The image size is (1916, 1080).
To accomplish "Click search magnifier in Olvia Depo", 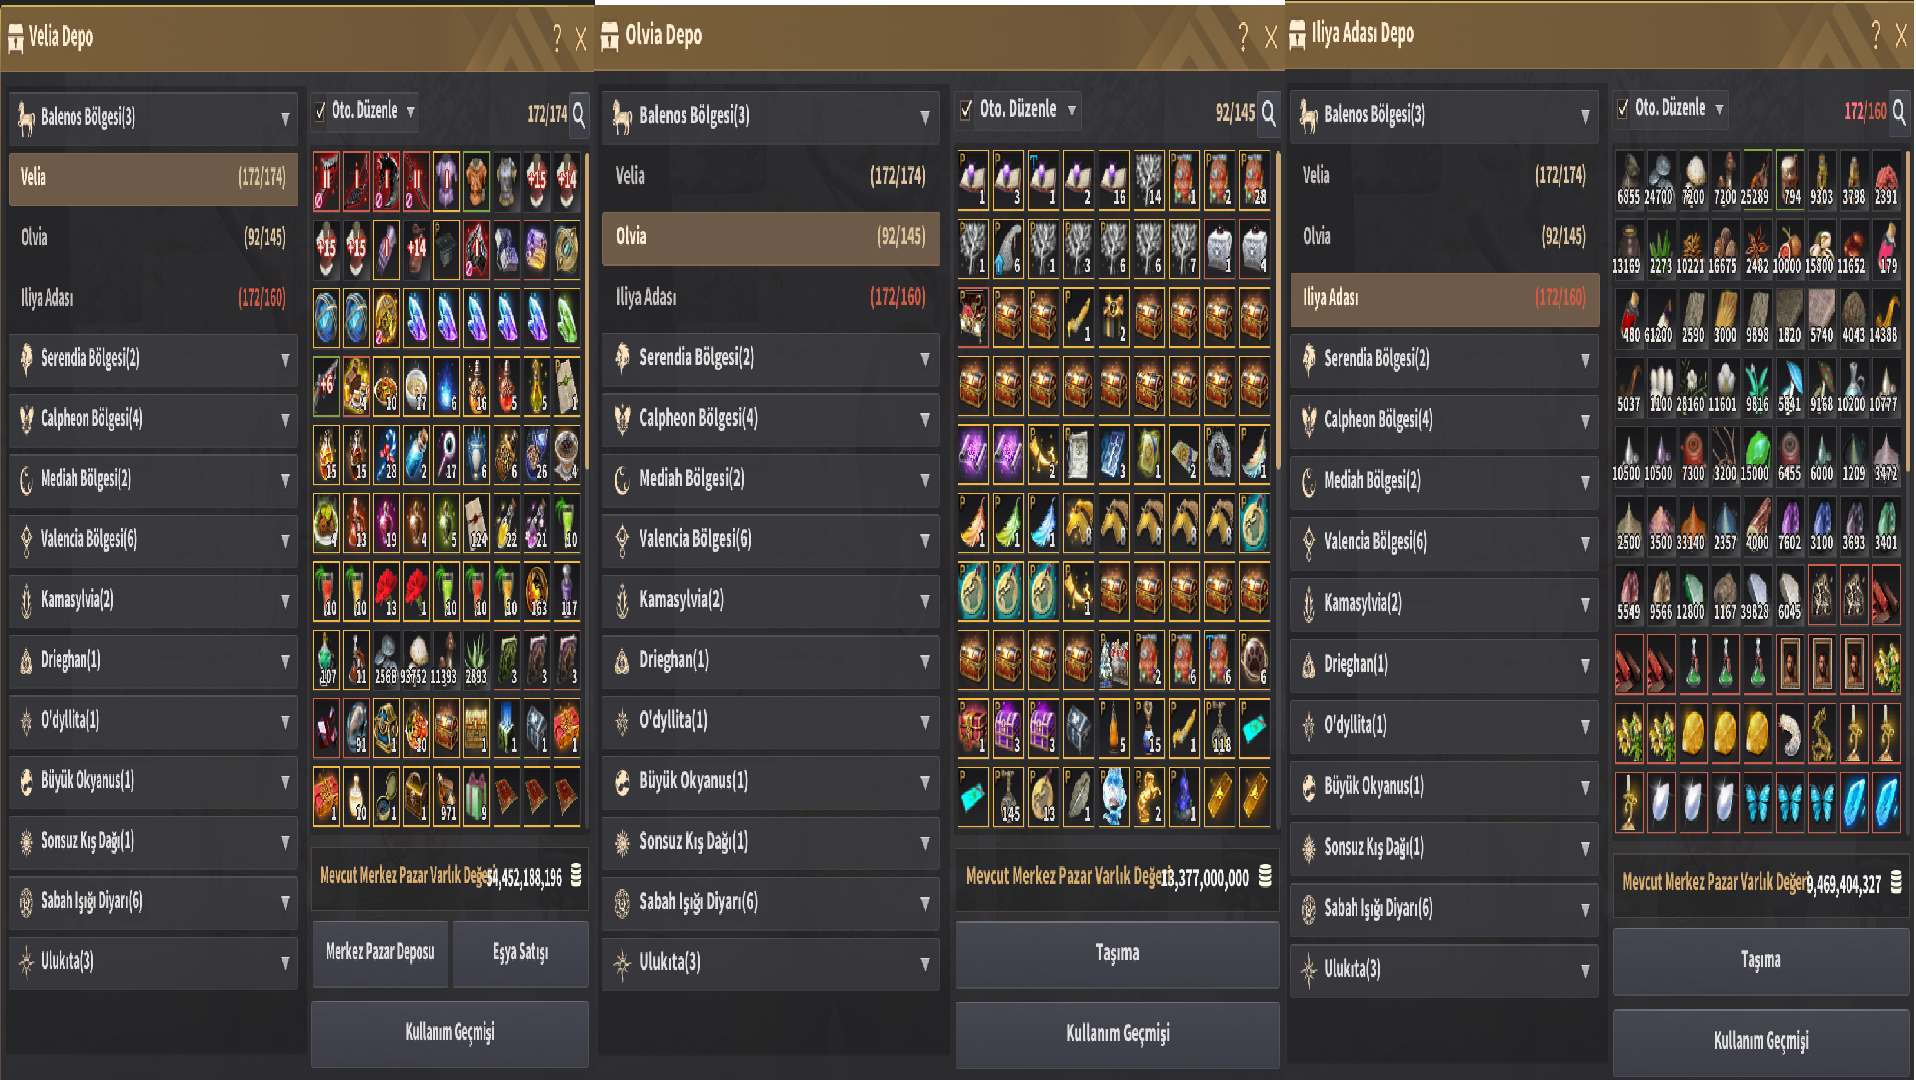I will pos(1268,112).
